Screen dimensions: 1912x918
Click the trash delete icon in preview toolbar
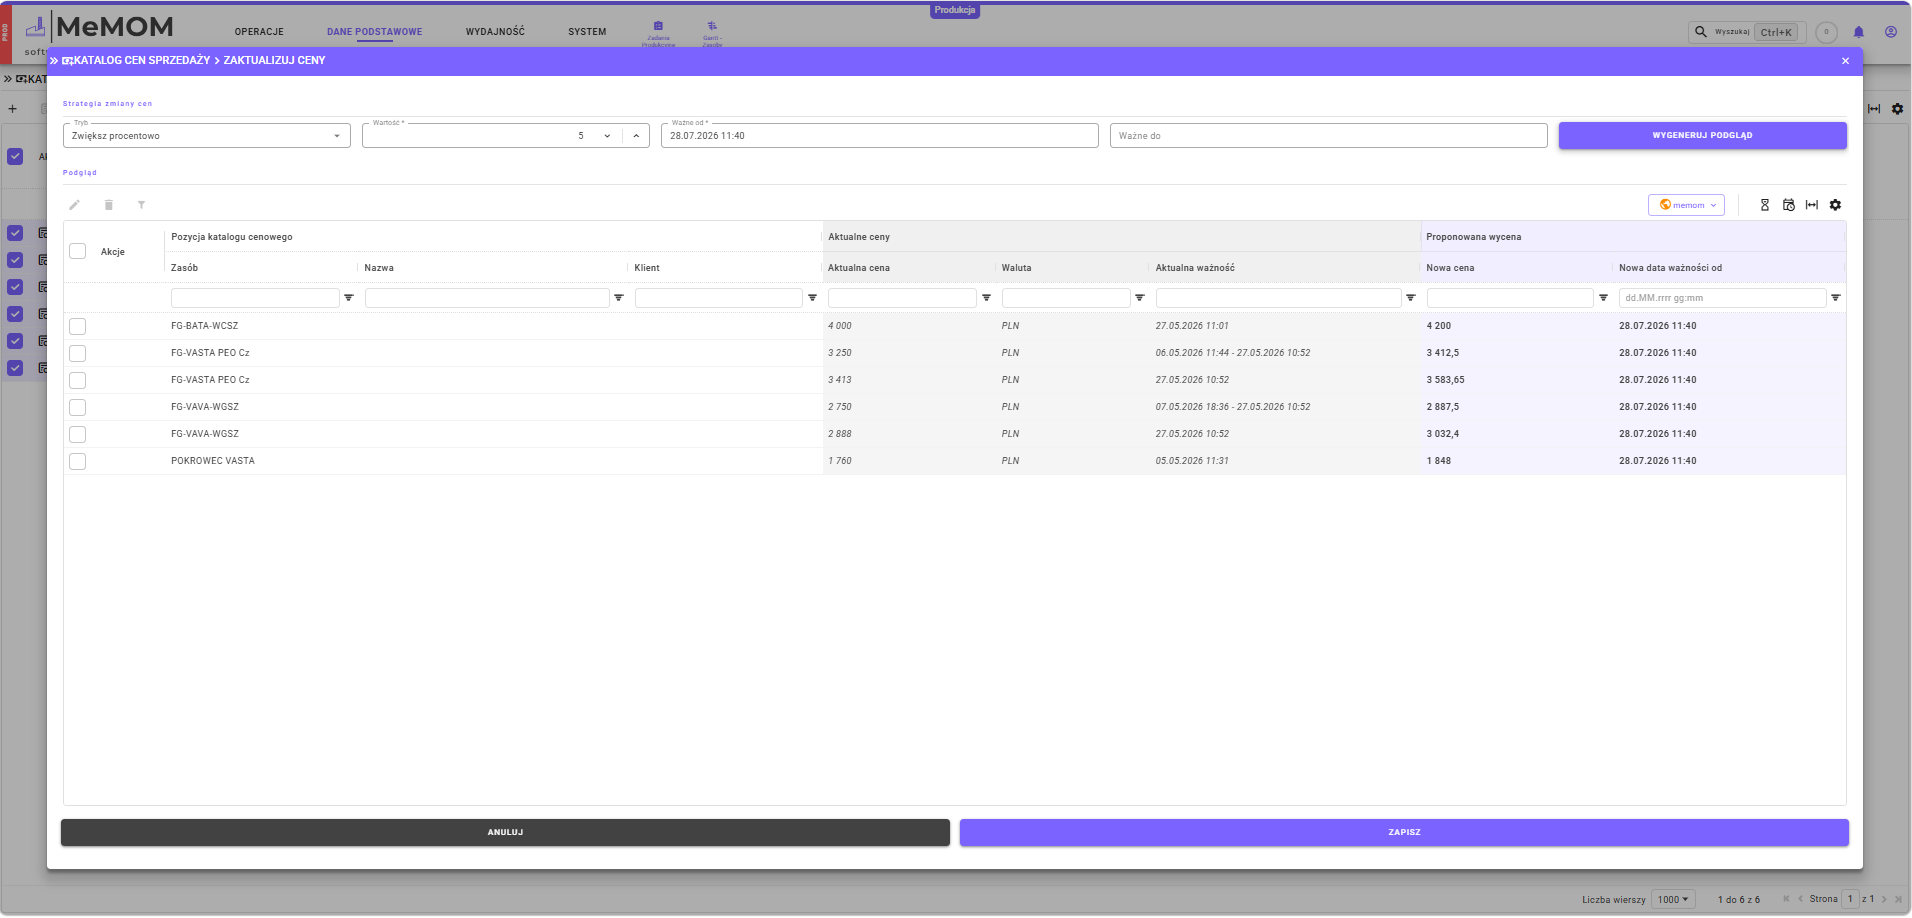point(109,205)
